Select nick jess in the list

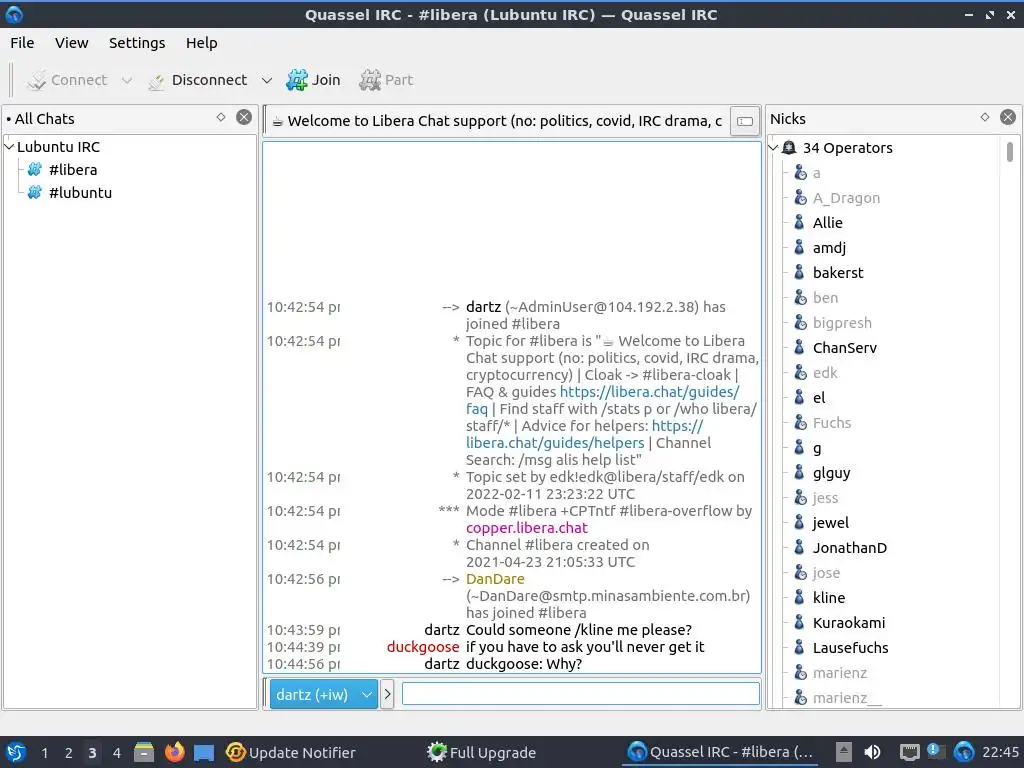coord(825,498)
